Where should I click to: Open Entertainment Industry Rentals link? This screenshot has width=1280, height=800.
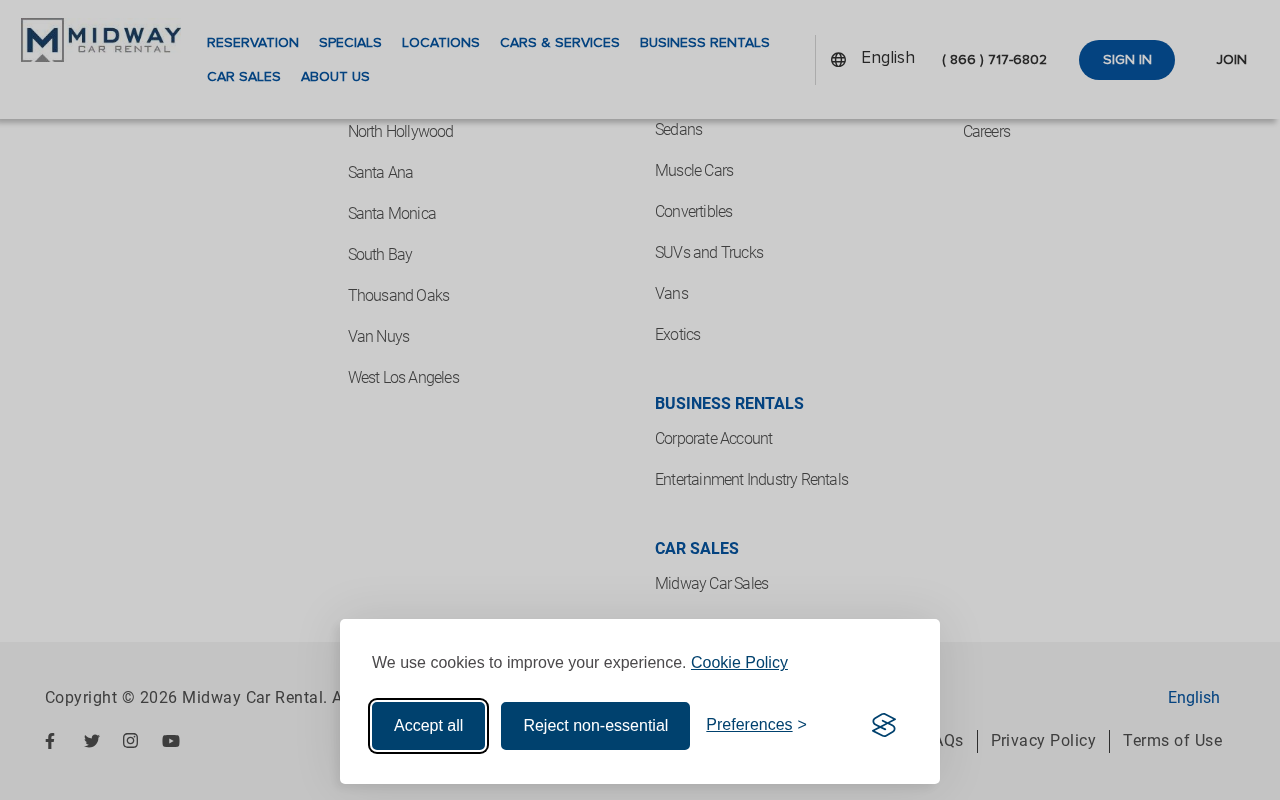pos(752,480)
